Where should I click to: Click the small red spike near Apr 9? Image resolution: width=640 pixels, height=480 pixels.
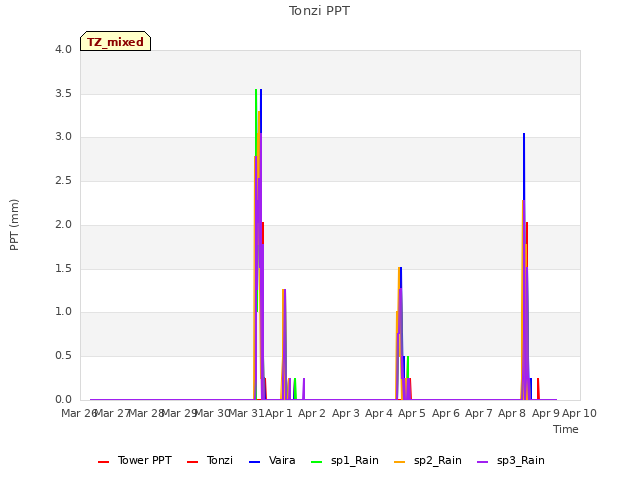pos(538,388)
